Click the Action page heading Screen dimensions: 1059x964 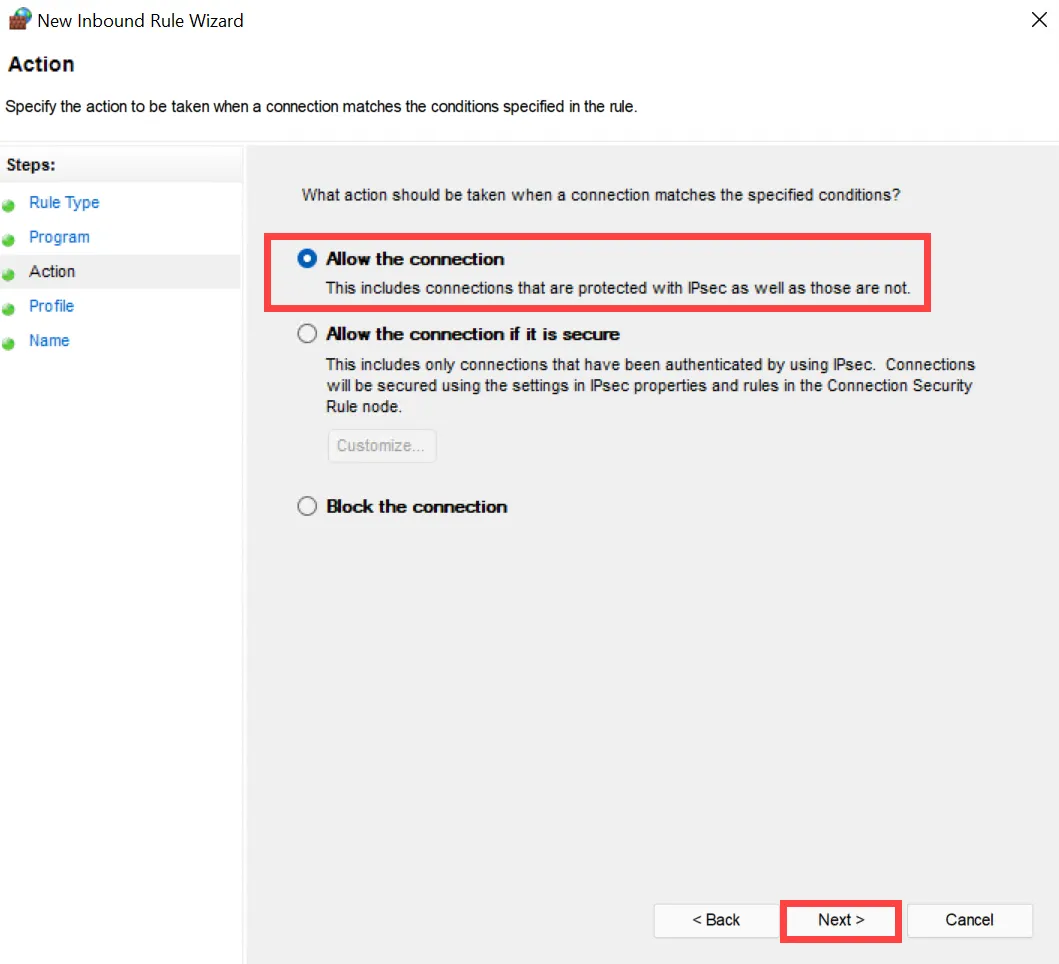41,64
